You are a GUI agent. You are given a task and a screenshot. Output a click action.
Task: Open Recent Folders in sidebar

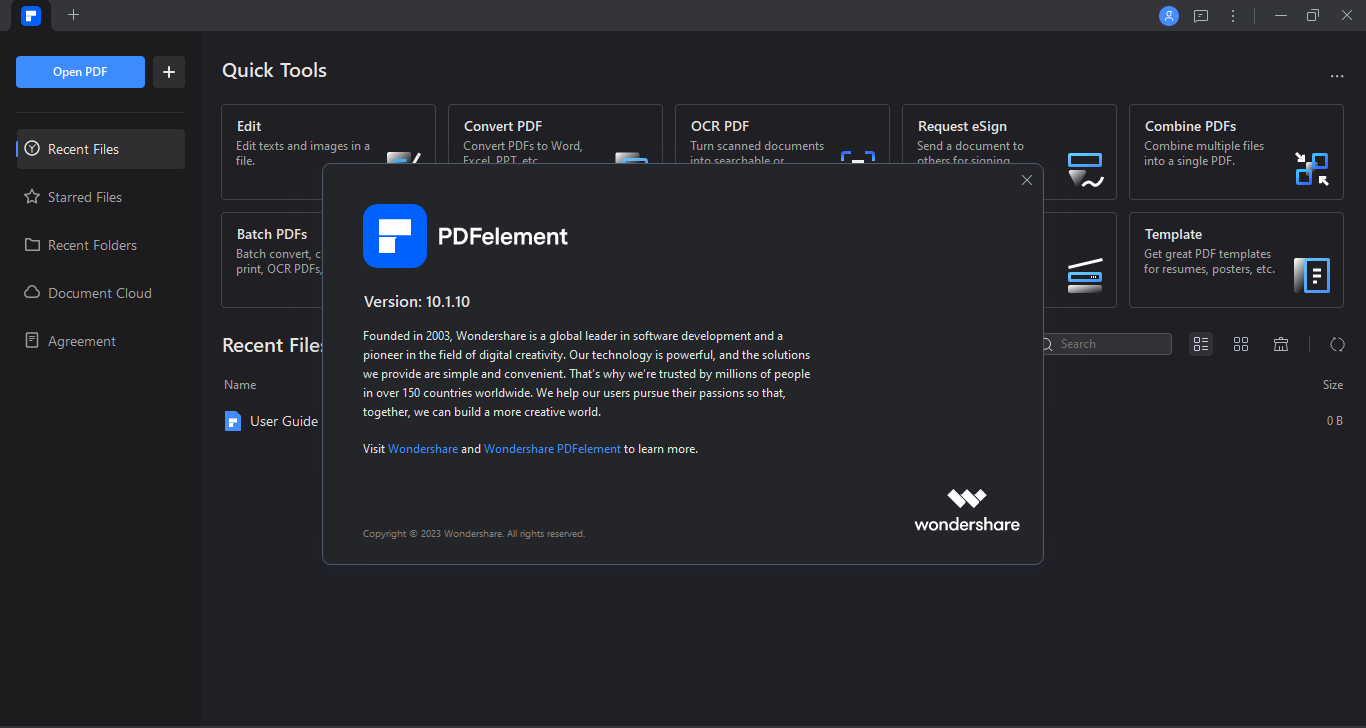pyautogui.click(x=100, y=245)
